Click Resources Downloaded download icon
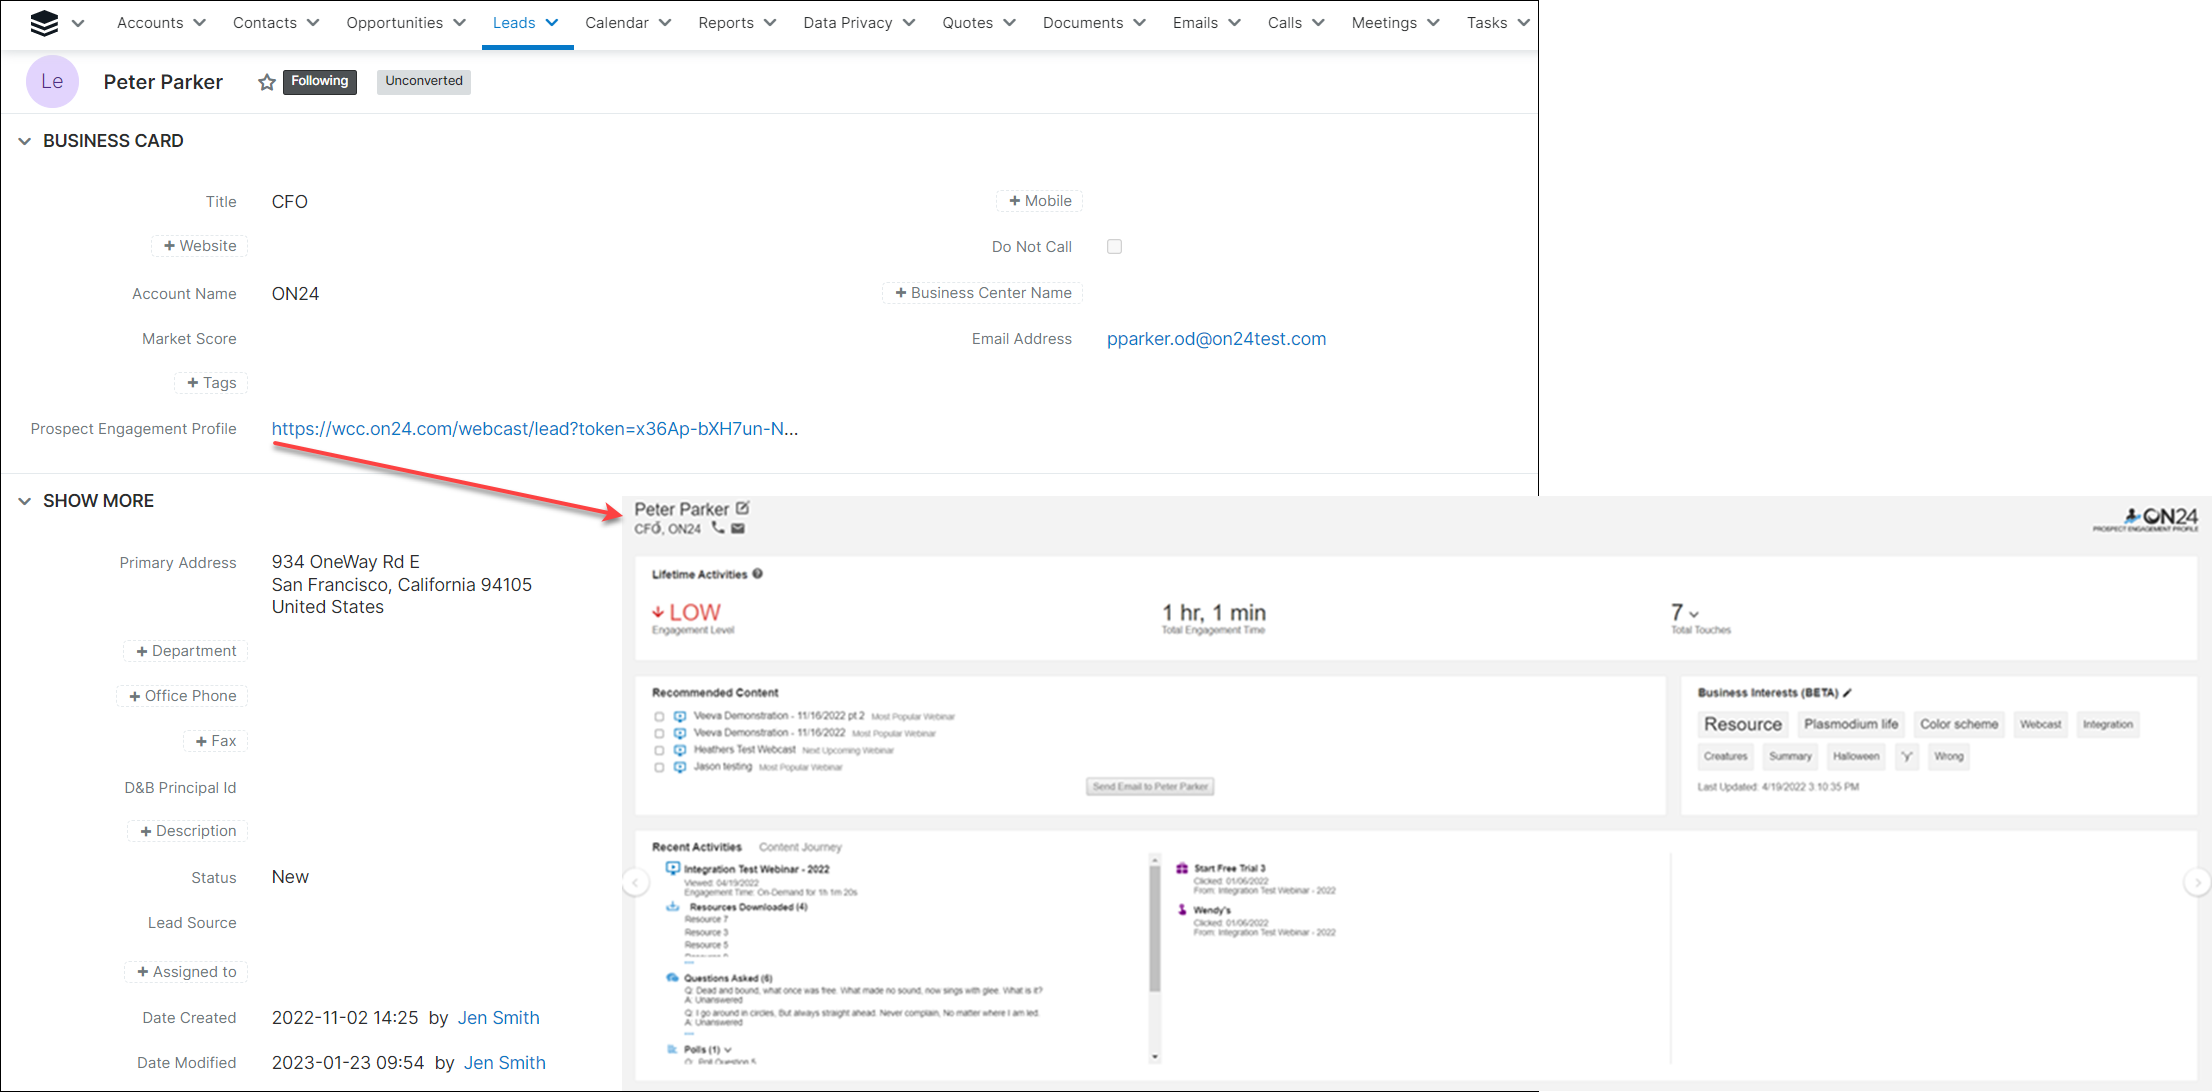Viewport: 2212px width, 1092px height. pyautogui.click(x=673, y=907)
